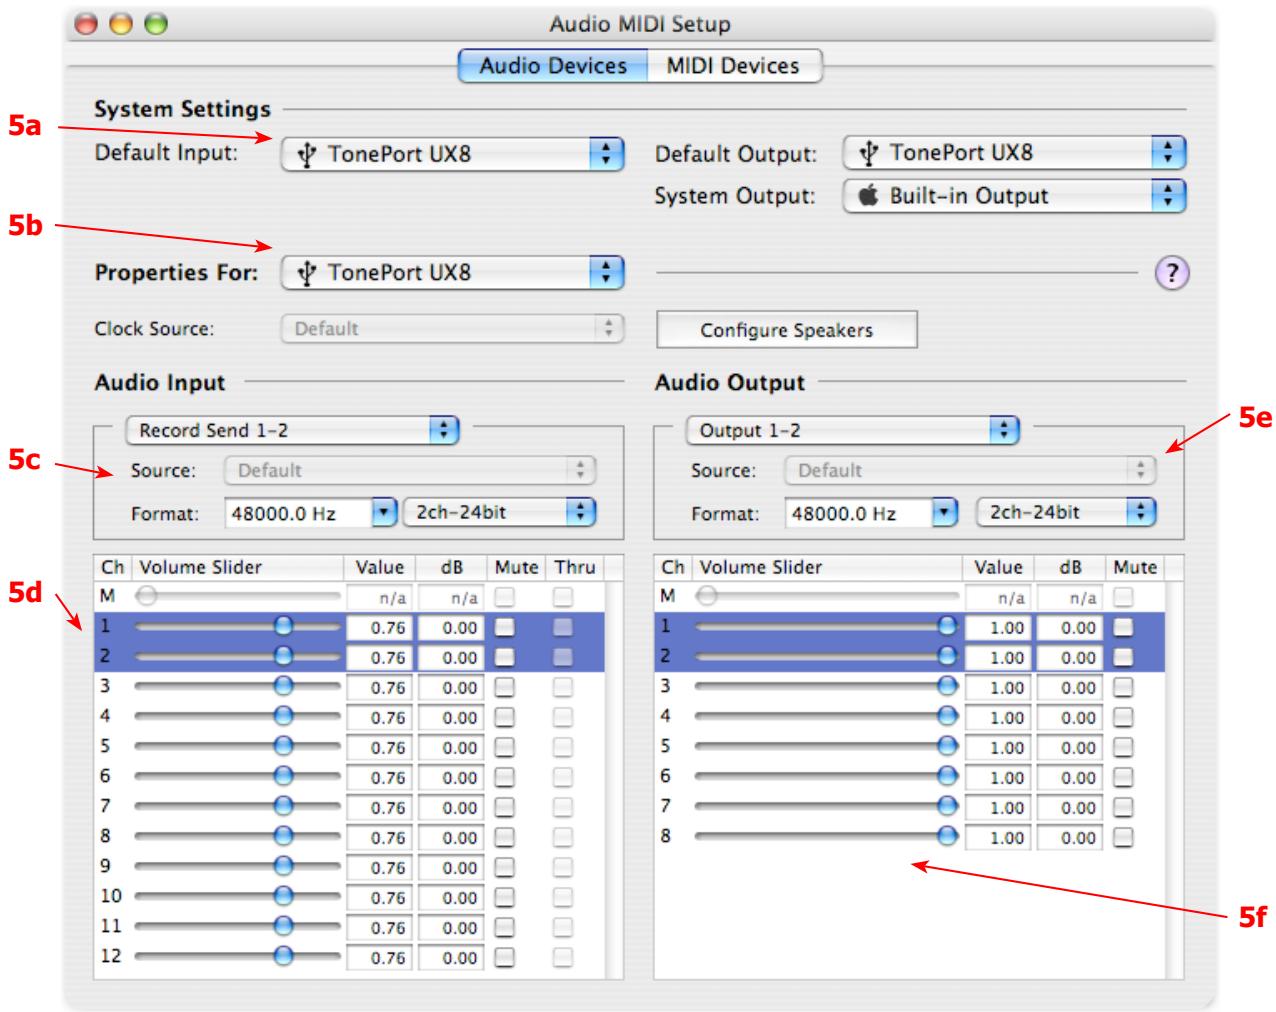Switch to the MIDI Devices tab

(733, 66)
